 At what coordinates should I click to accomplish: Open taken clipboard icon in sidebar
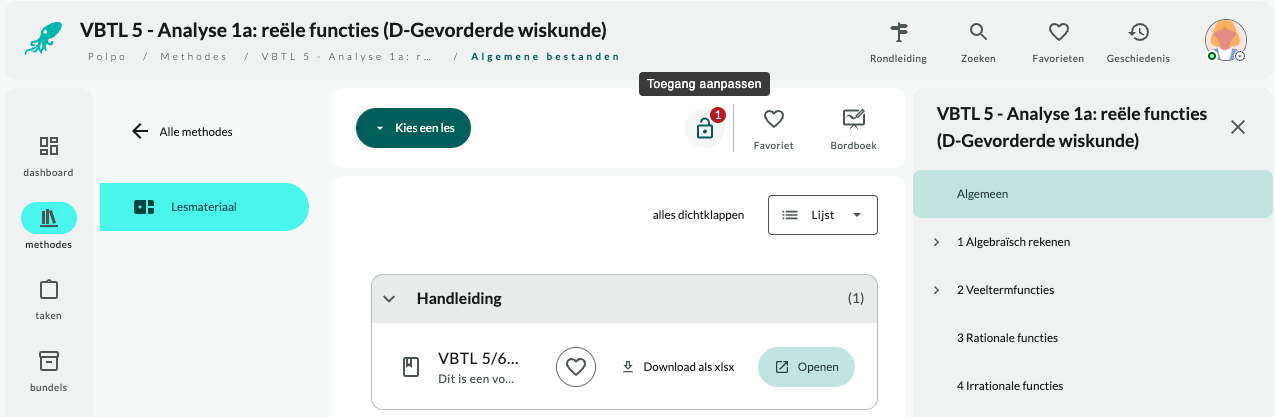48,290
